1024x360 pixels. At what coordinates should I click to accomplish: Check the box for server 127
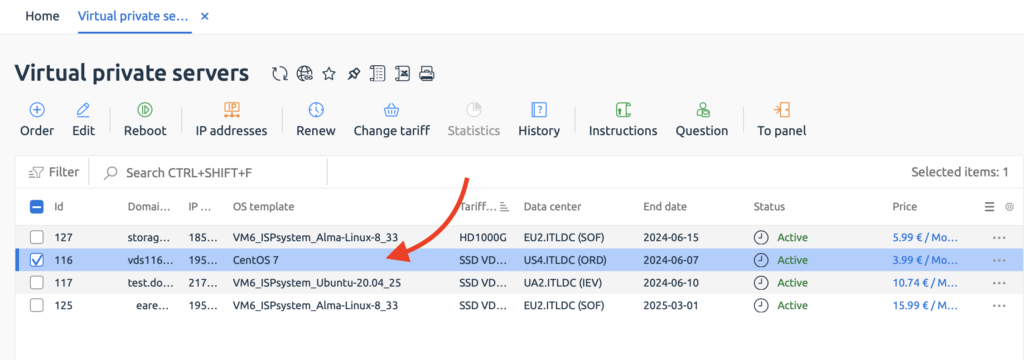point(37,237)
